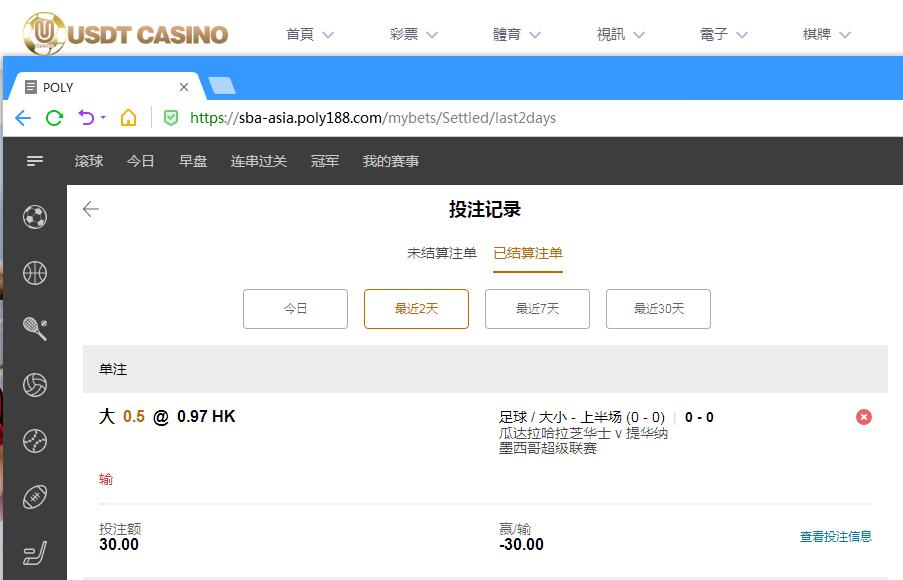Filter bets by 最近30天
This screenshot has width=903, height=580.
pyautogui.click(x=658, y=309)
